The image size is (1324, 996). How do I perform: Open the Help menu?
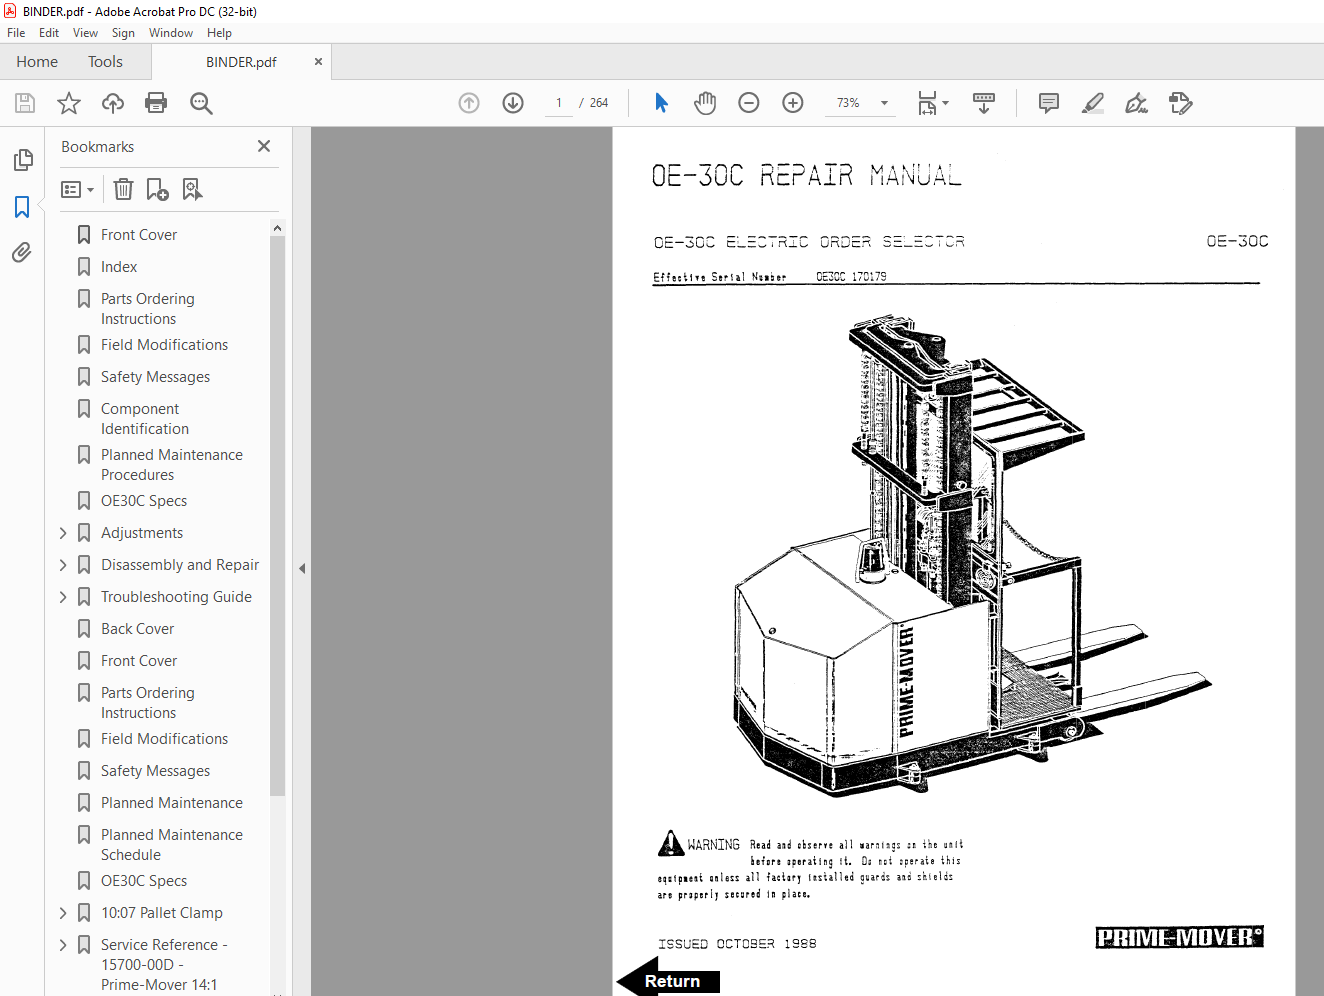[x=219, y=33]
